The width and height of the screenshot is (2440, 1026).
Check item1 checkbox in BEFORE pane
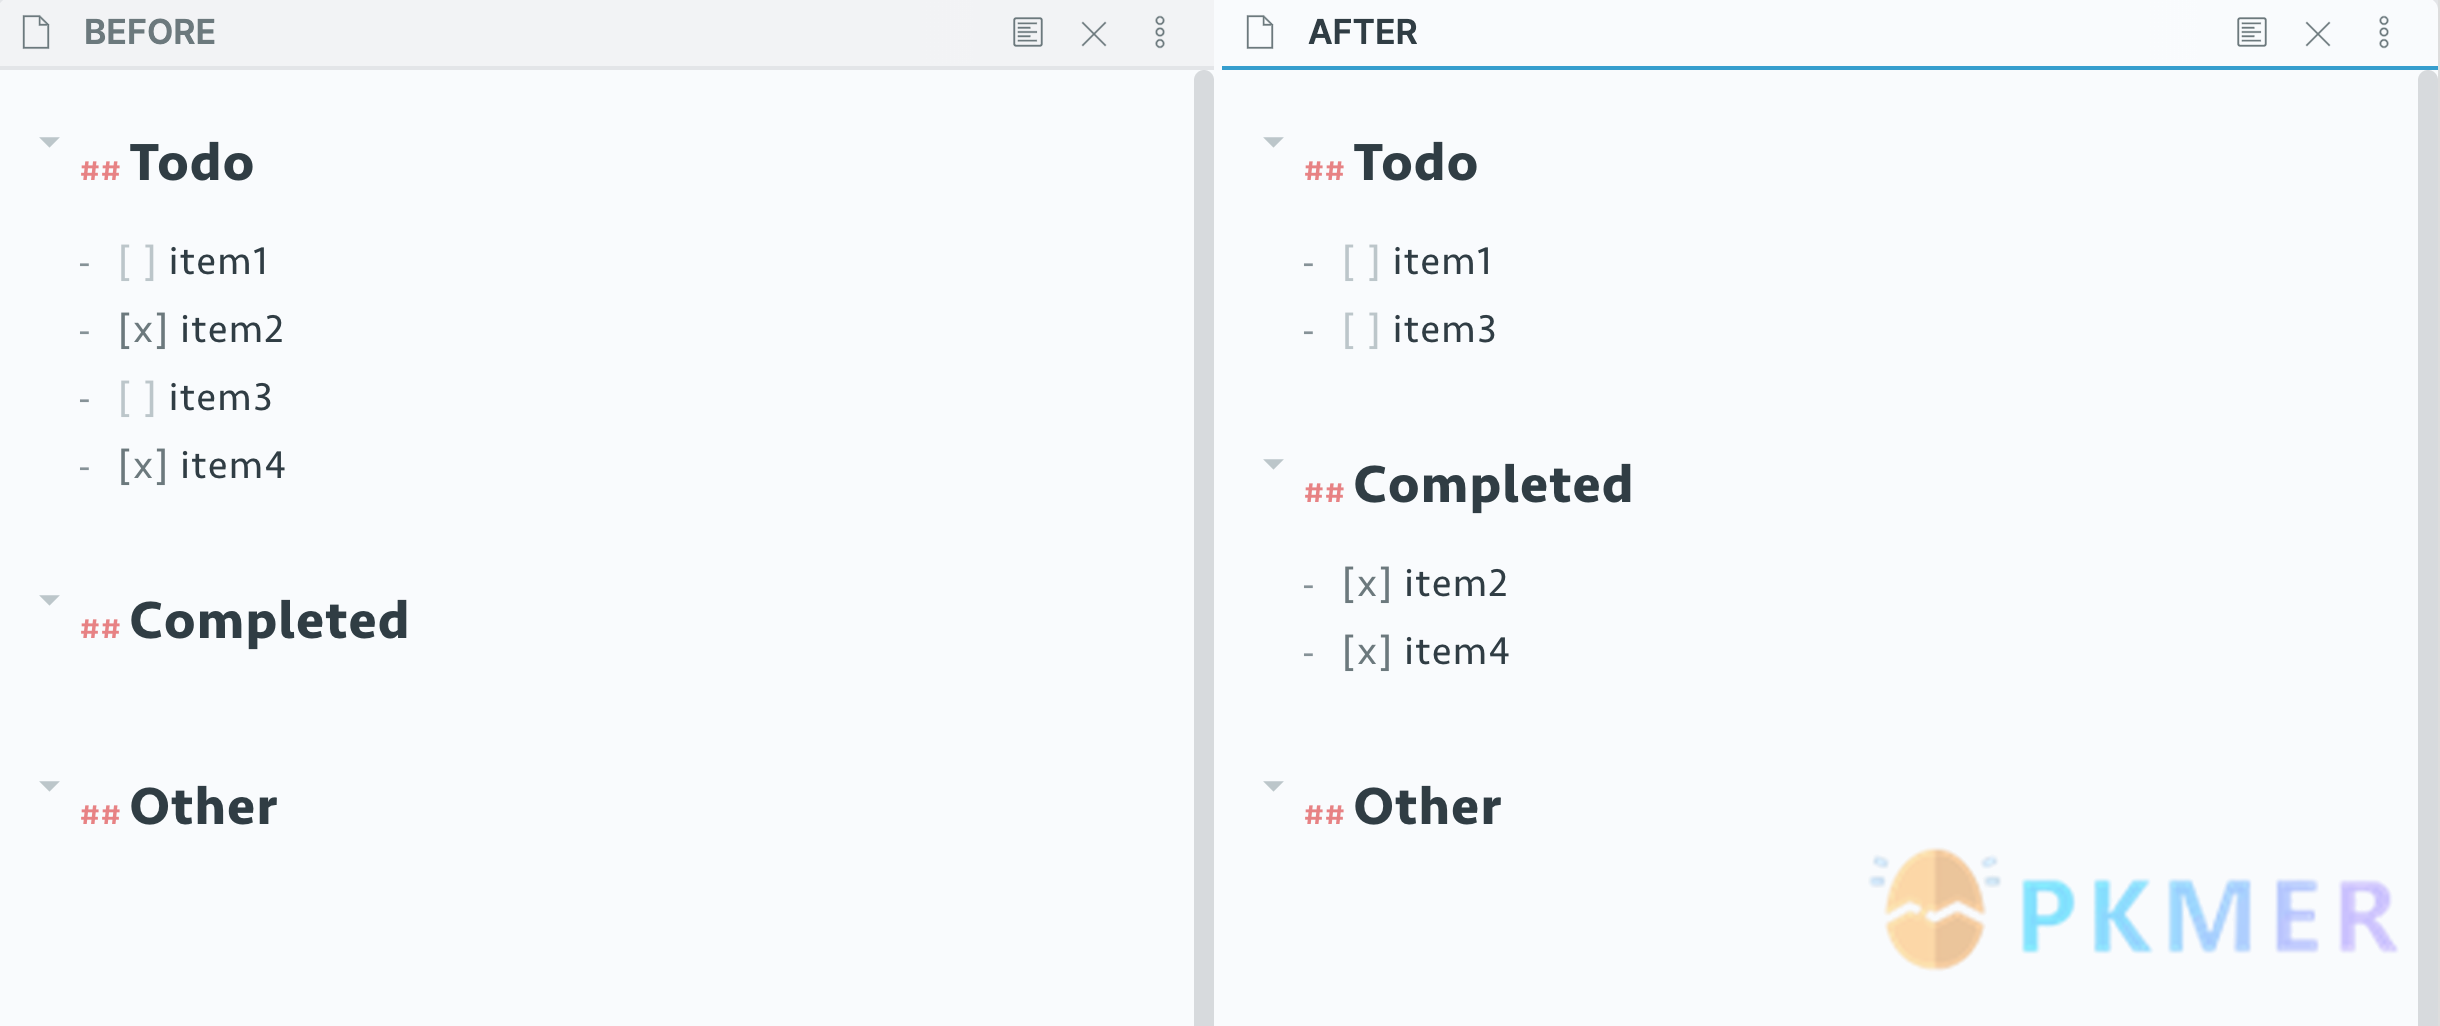pyautogui.click(x=137, y=262)
